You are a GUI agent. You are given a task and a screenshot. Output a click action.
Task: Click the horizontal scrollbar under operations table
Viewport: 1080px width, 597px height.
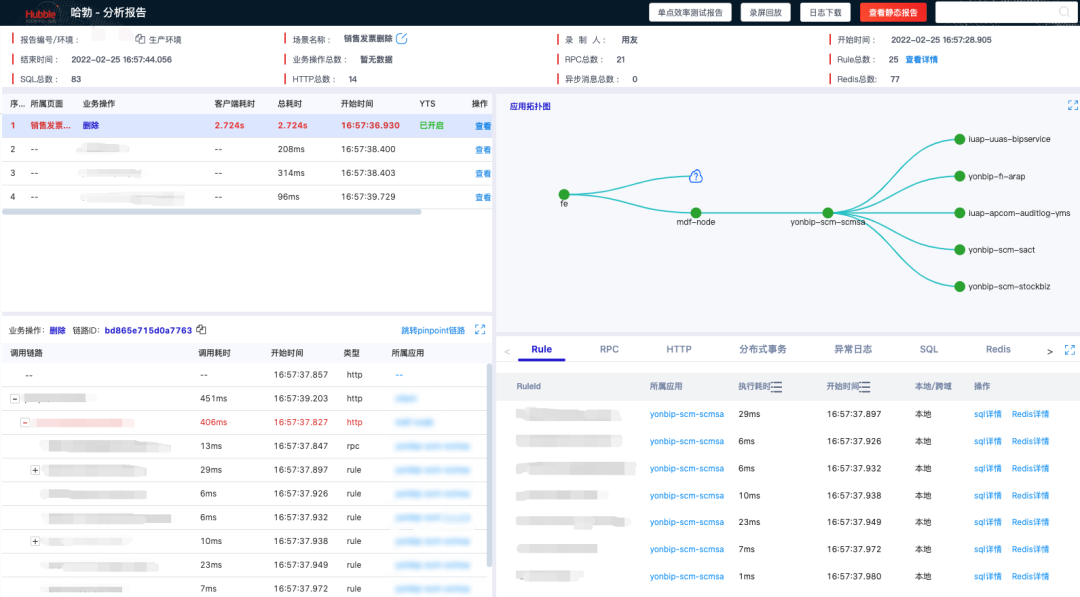tap(211, 212)
